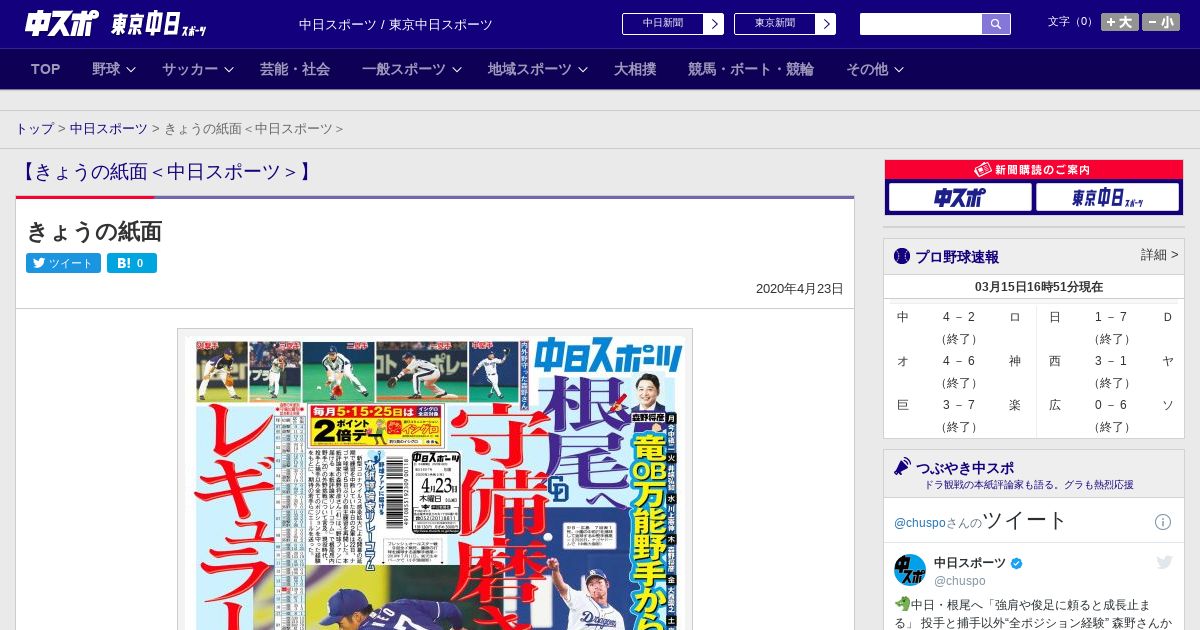Open プロ野球速報 詳細 link
The height and width of the screenshot is (630, 1200).
[1159, 255]
